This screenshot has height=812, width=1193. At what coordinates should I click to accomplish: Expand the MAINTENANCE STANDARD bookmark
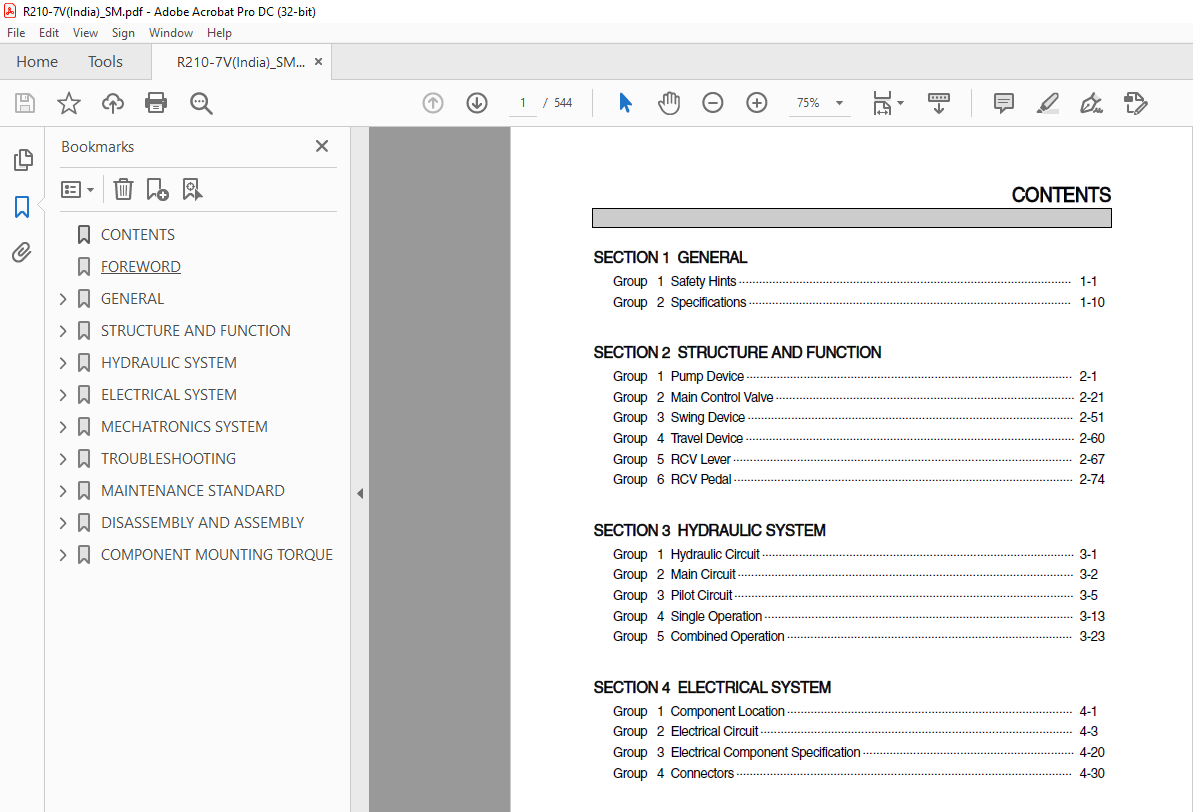[63, 491]
